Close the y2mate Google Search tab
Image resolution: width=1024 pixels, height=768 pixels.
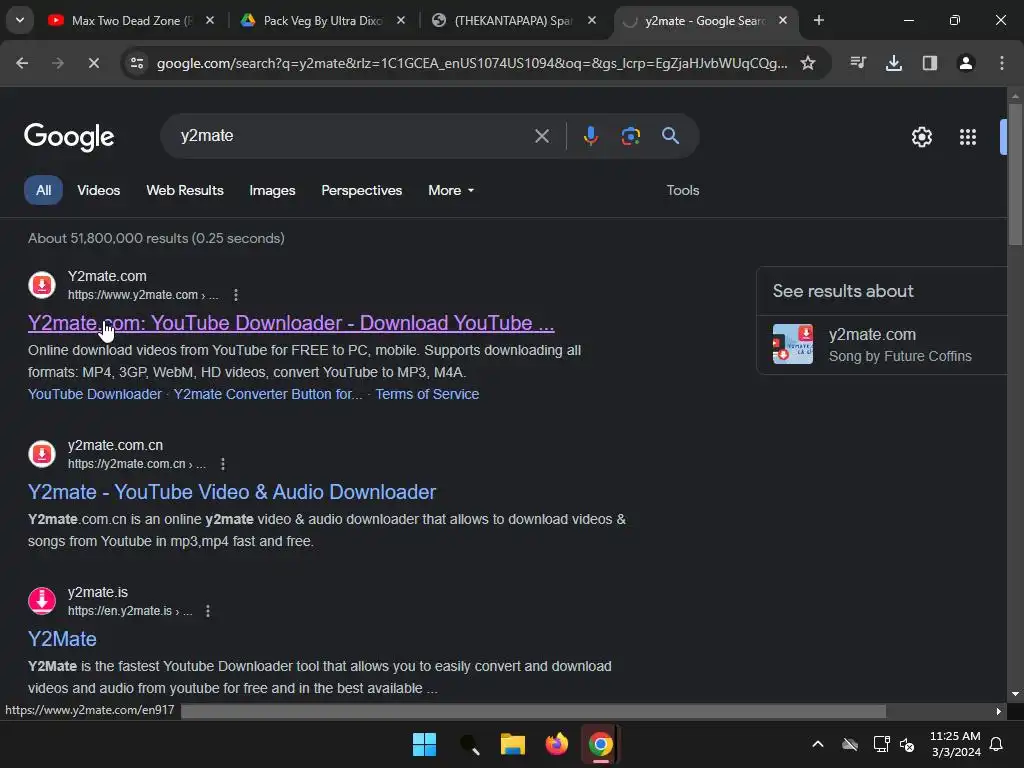pyautogui.click(x=782, y=21)
